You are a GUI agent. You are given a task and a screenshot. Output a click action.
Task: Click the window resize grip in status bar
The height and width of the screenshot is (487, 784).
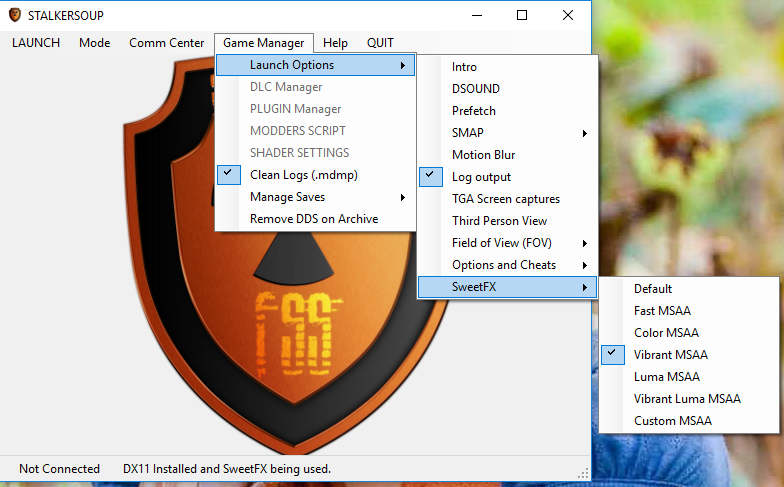pos(584,473)
